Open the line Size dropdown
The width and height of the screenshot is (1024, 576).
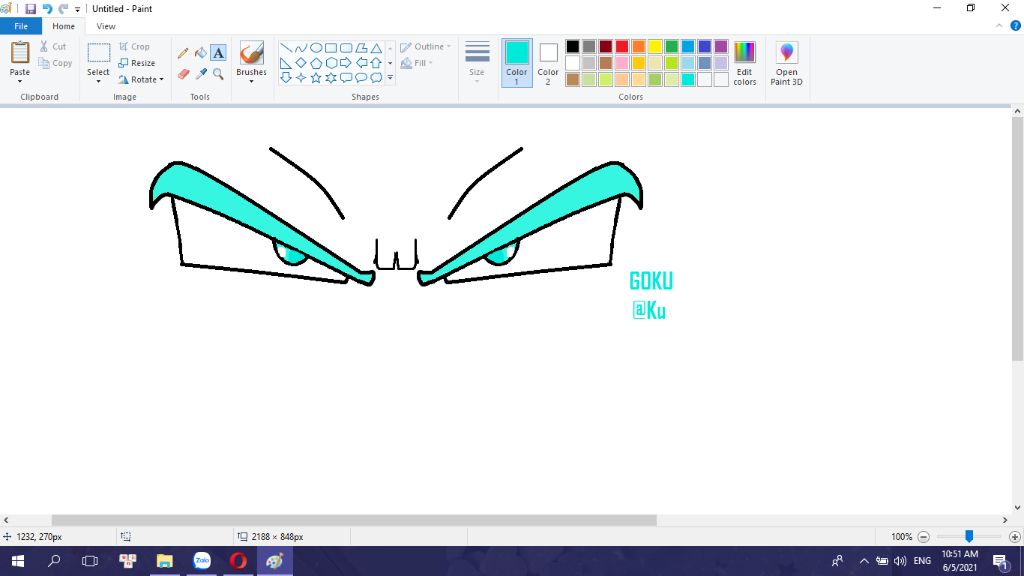(x=477, y=63)
